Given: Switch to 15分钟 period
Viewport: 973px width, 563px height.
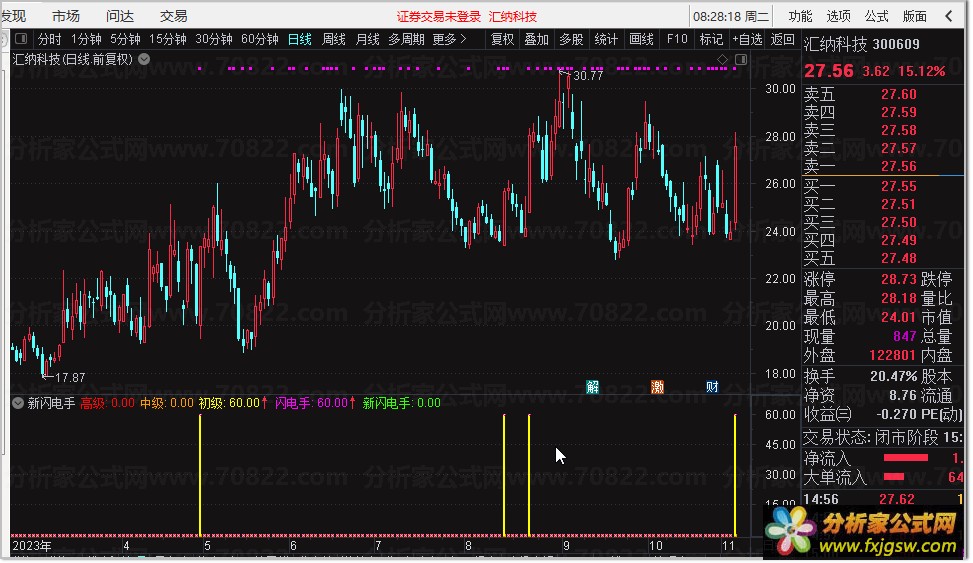Looking at the screenshot, I should tap(168, 40).
